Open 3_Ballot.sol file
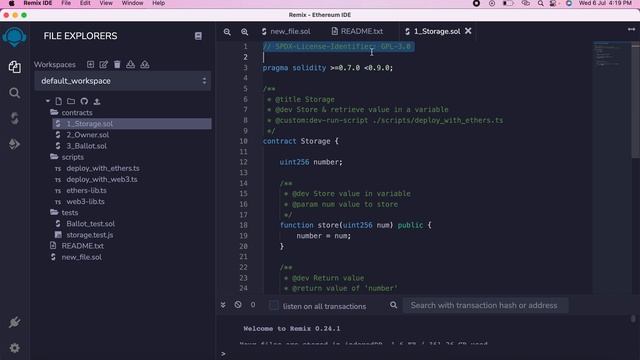 [86, 146]
